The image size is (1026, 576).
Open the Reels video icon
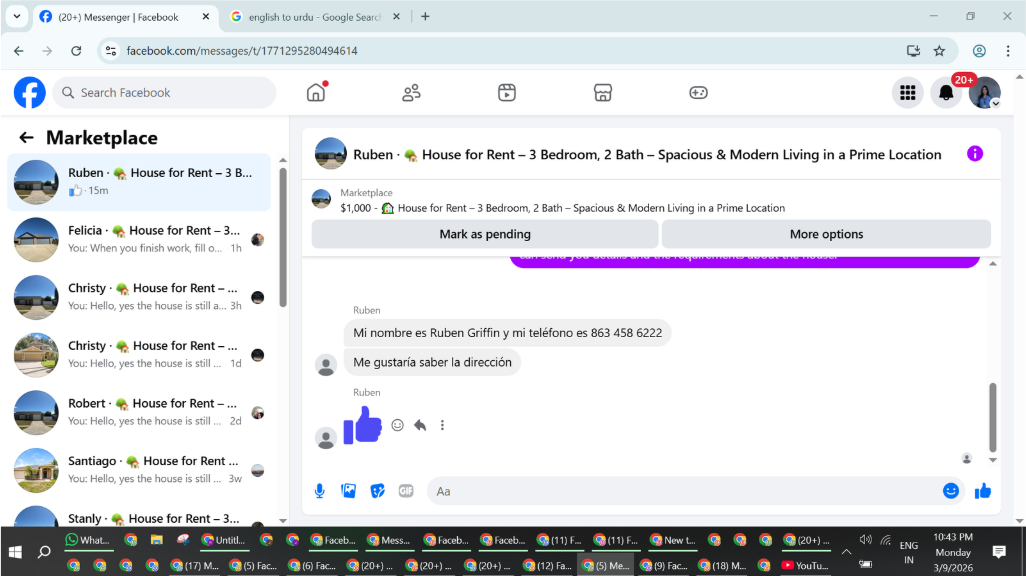coord(507,93)
